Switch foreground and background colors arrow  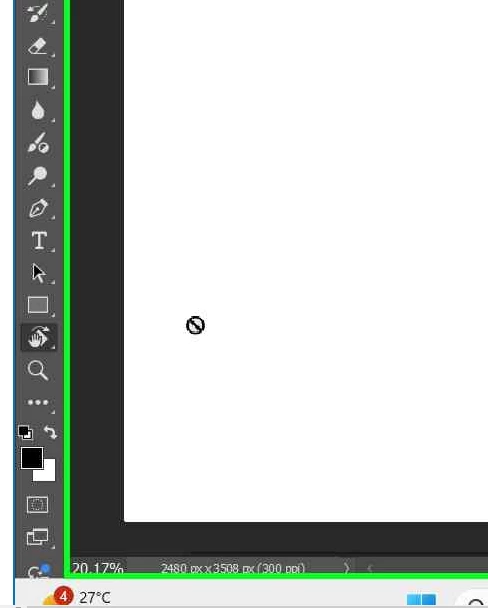50,432
